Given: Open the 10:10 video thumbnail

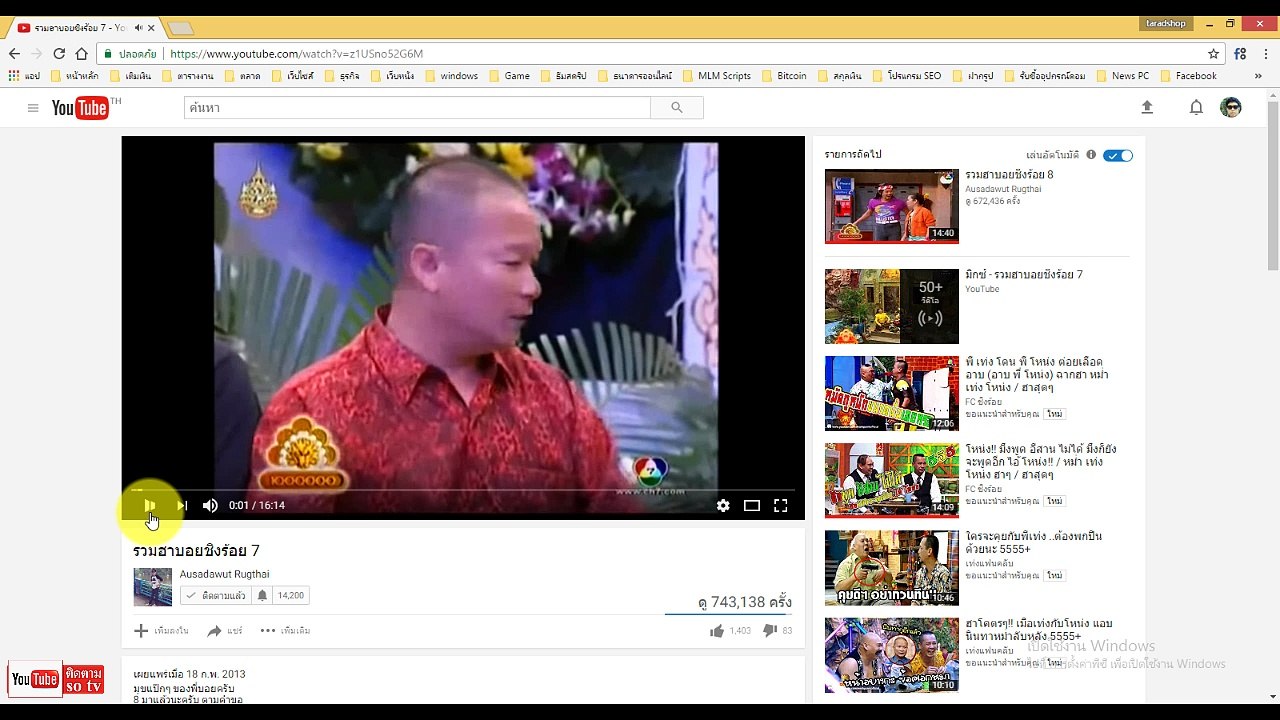Looking at the screenshot, I should (x=892, y=655).
